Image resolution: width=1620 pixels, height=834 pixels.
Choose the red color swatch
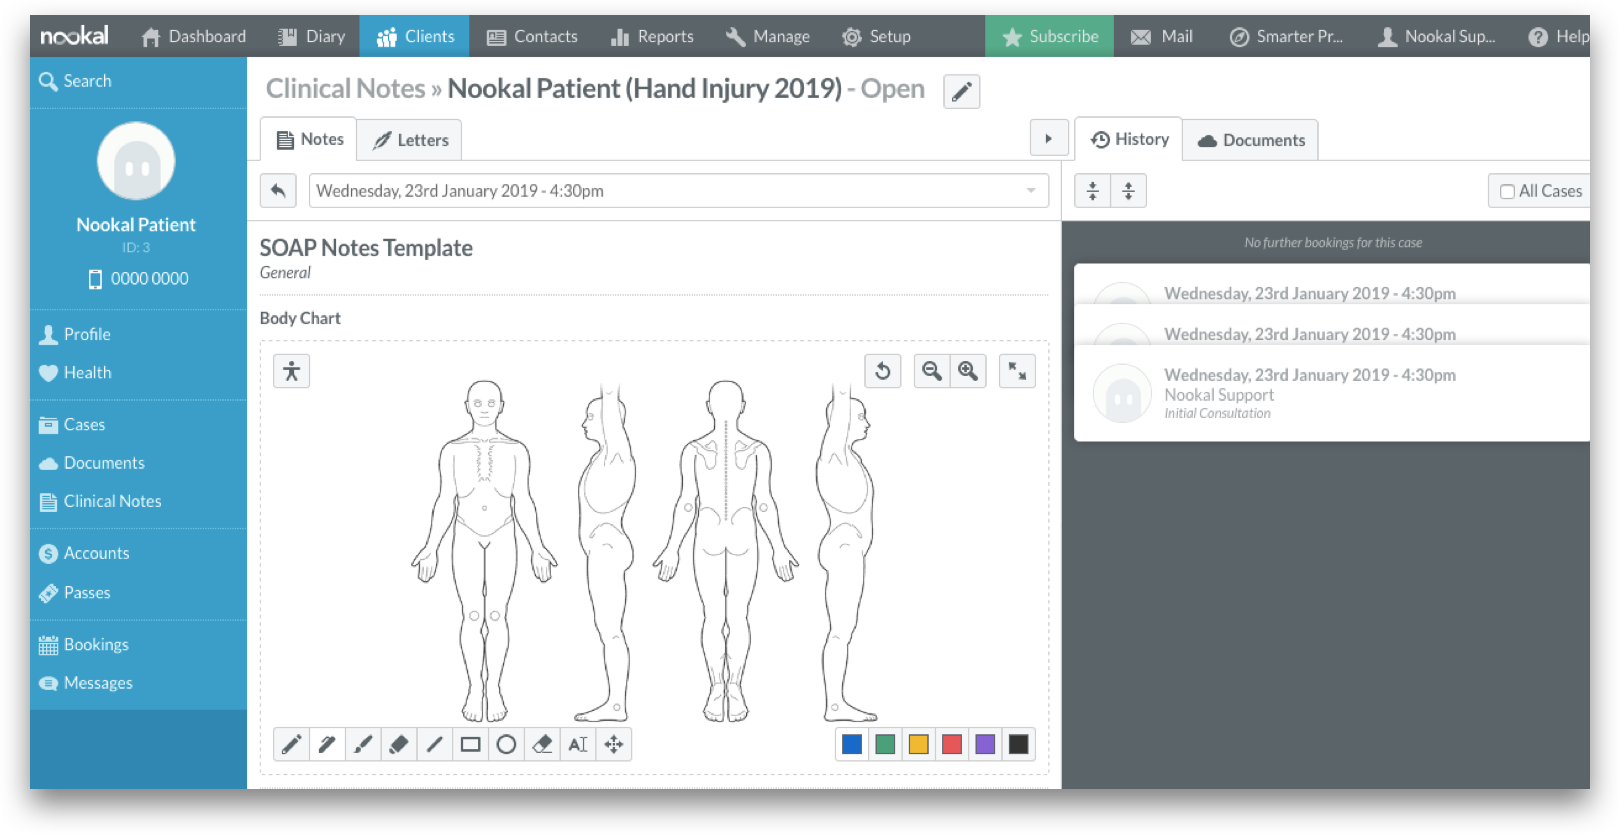tap(952, 744)
